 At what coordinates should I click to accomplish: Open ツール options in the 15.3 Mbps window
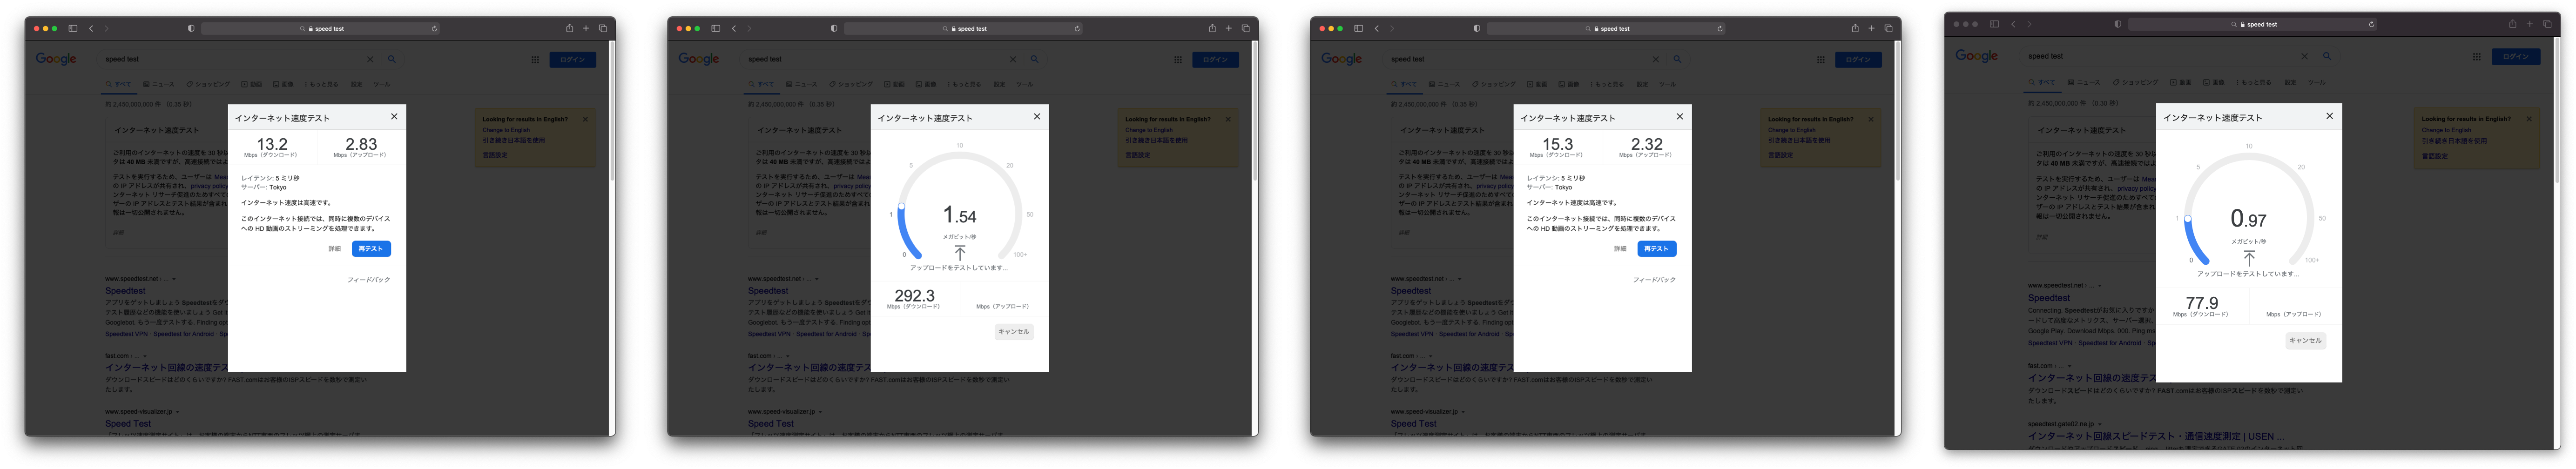coord(1668,84)
